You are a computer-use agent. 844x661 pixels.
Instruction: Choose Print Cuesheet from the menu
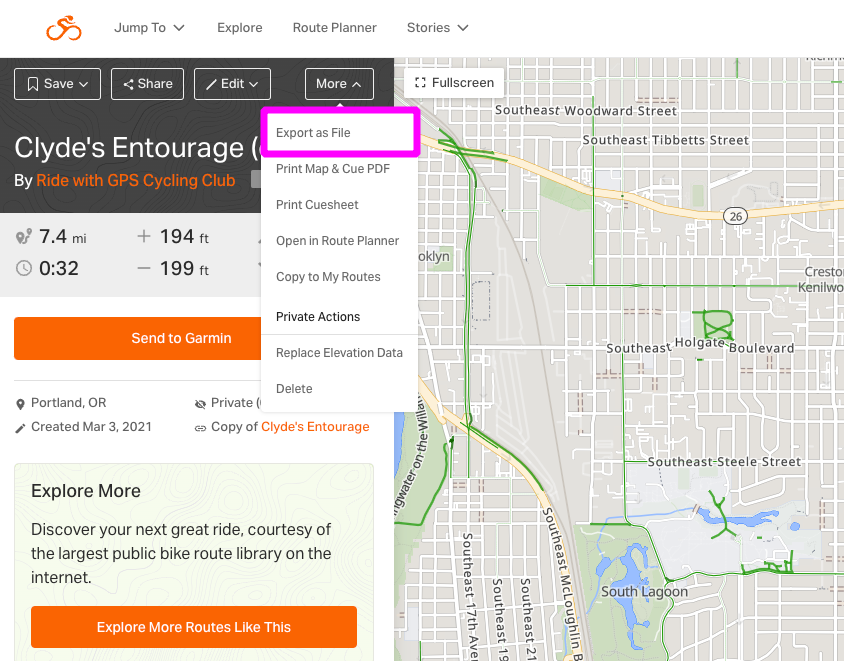(x=339, y=205)
